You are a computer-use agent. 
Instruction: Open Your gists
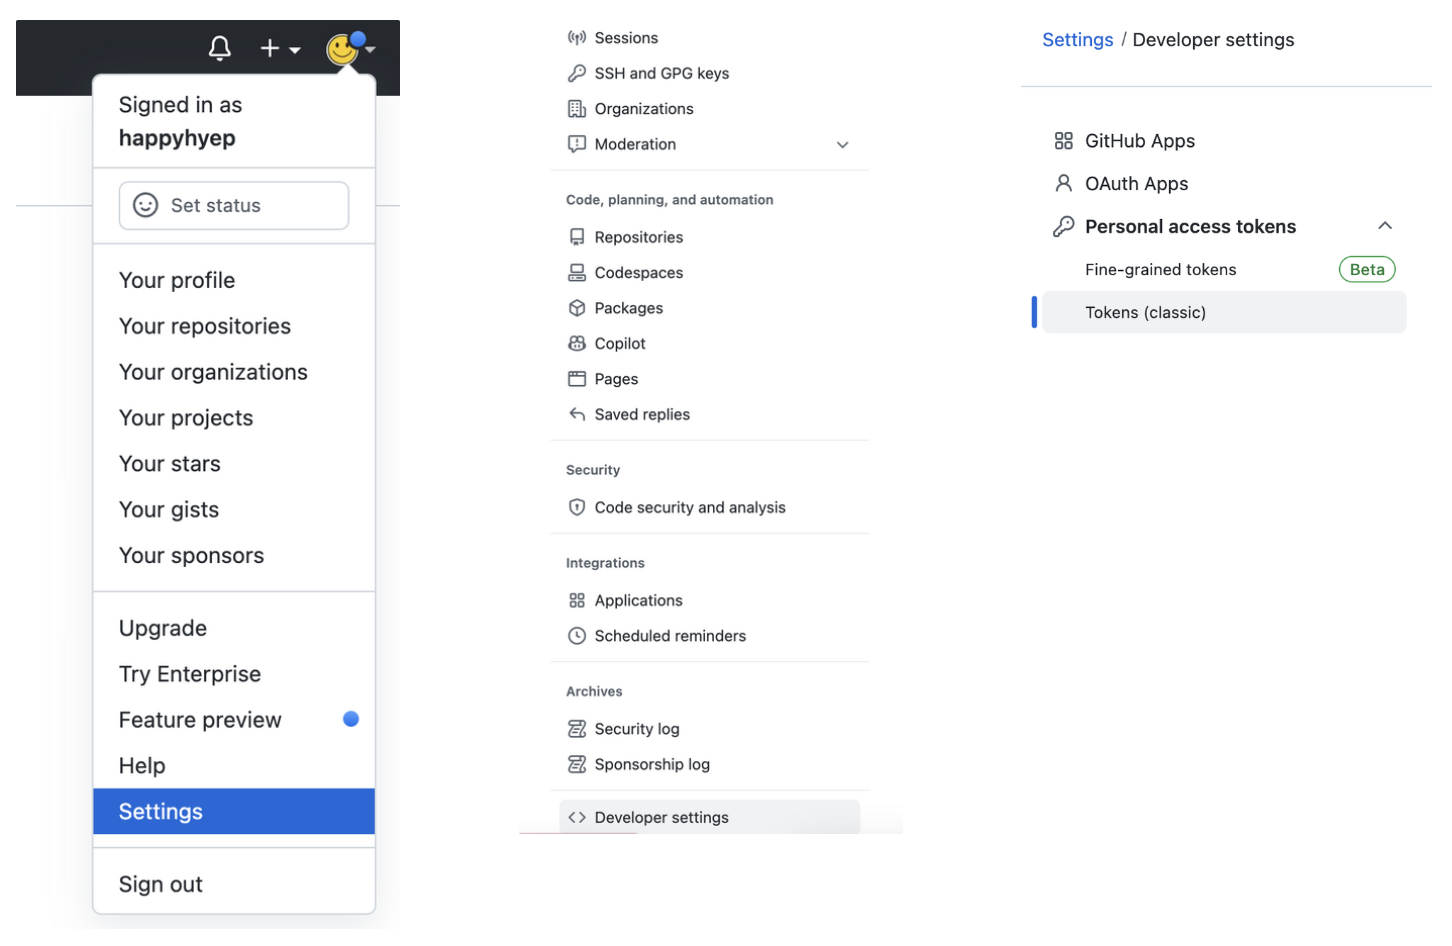click(169, 510)
